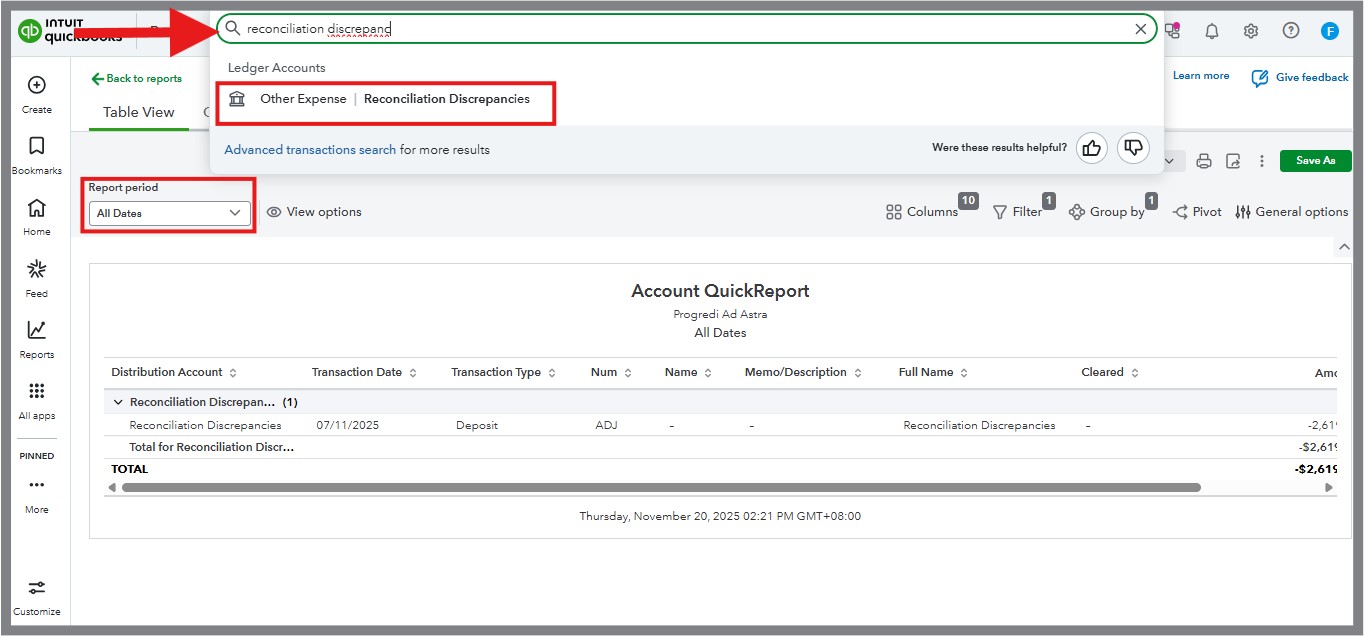Collapse the Reconciliation Discrepancies group row
The height and width of the screenshot is (636, 1364).
click(119, 402)
